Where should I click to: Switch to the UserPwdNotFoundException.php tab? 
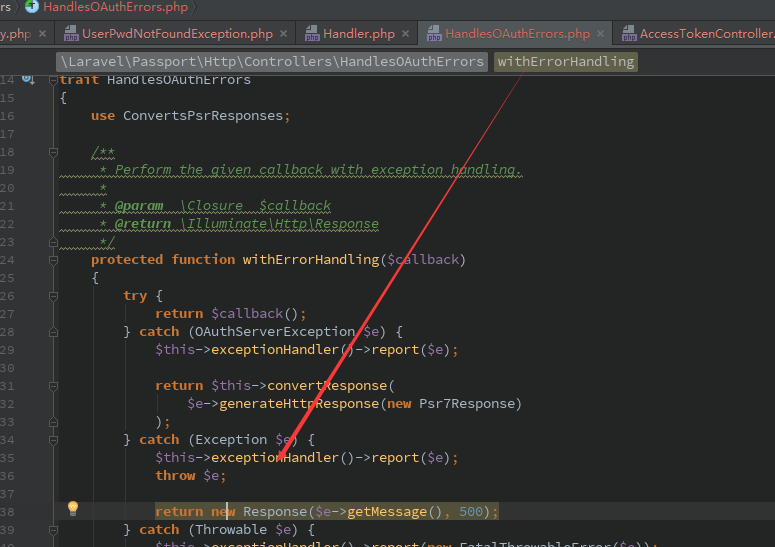point(177,34)
